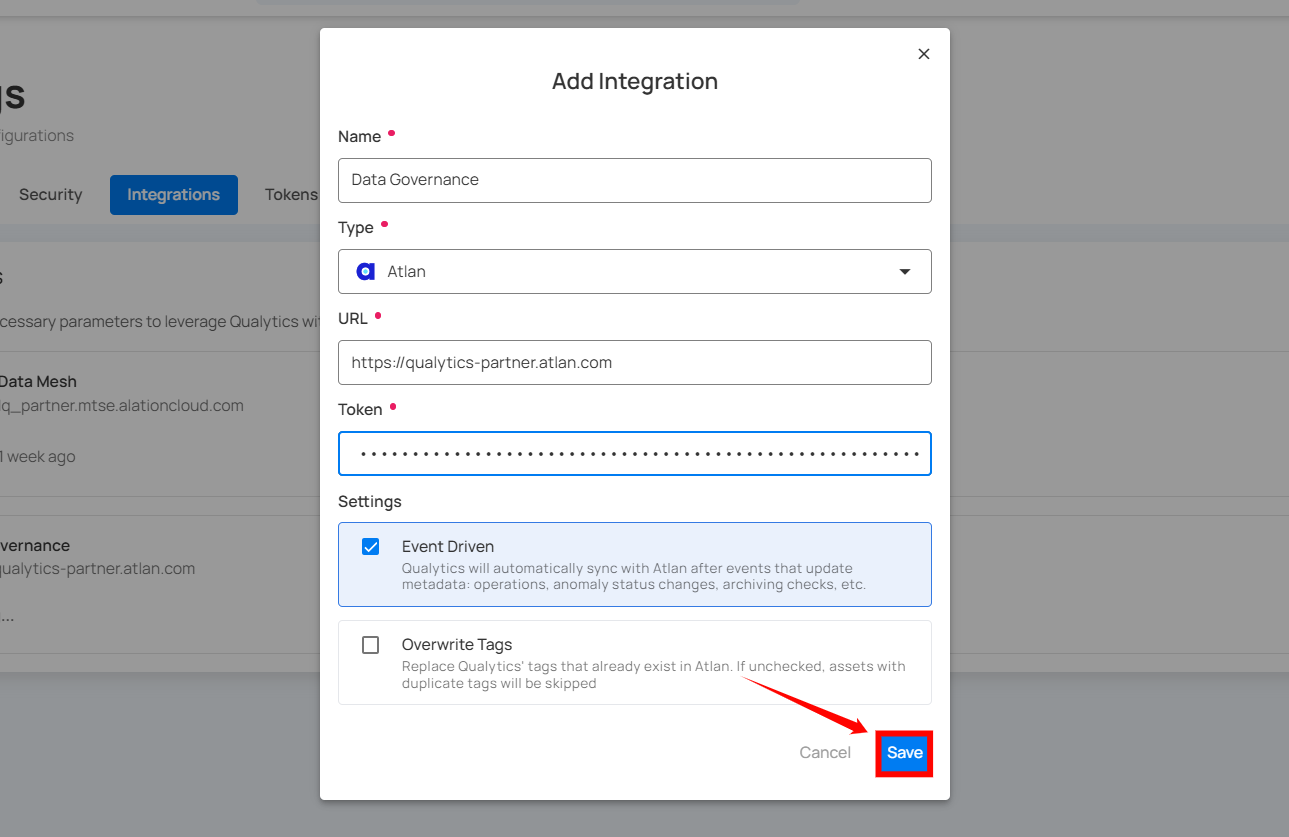The height and width of the screenshot is (837, 1289).
Task: Click the URL field with the Atlan address
Action: [634, 363]
